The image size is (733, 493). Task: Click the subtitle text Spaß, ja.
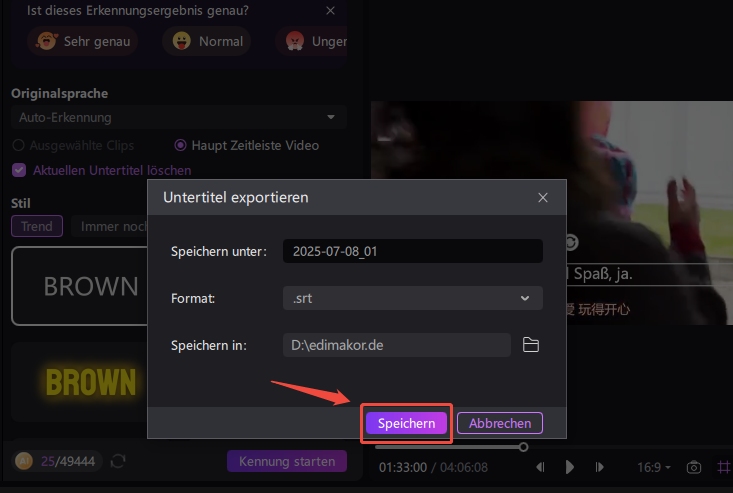tap(603, 274)
